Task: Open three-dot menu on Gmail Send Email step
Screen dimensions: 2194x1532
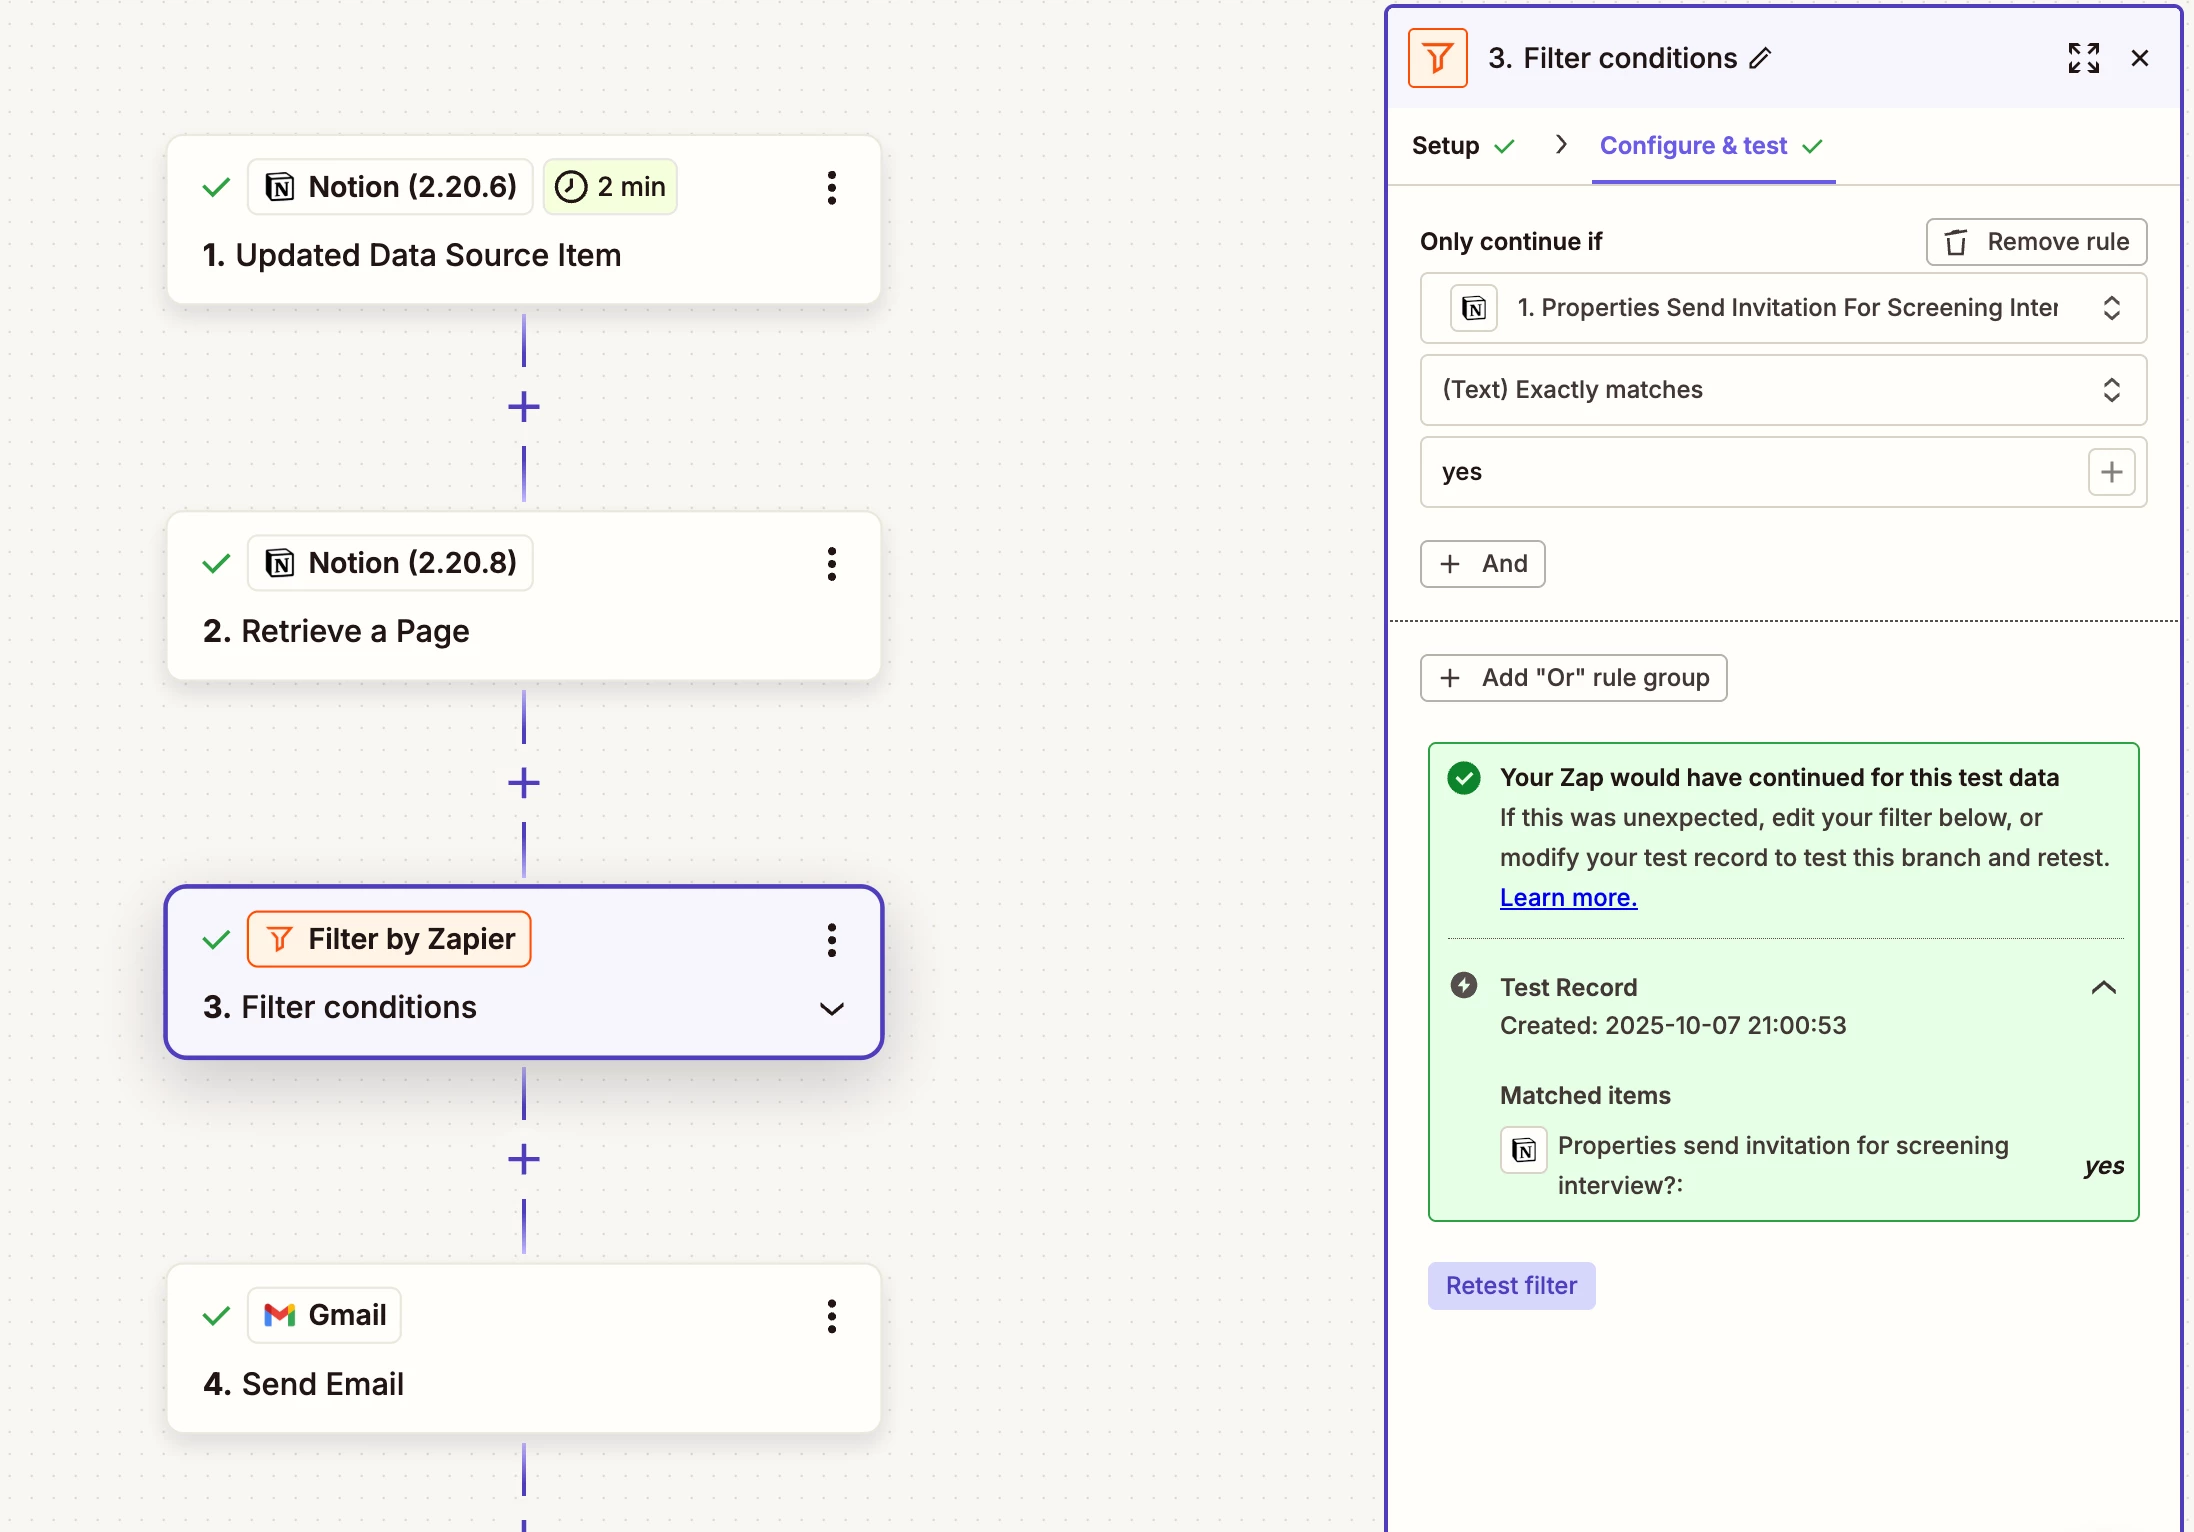Action: (831, 1316)
